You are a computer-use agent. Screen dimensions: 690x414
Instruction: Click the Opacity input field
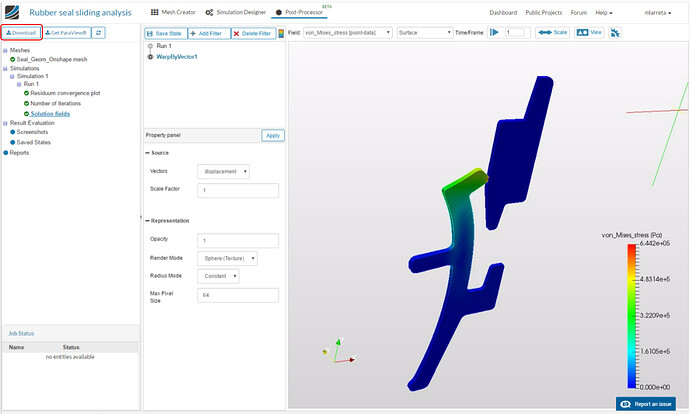pos(238,241)
